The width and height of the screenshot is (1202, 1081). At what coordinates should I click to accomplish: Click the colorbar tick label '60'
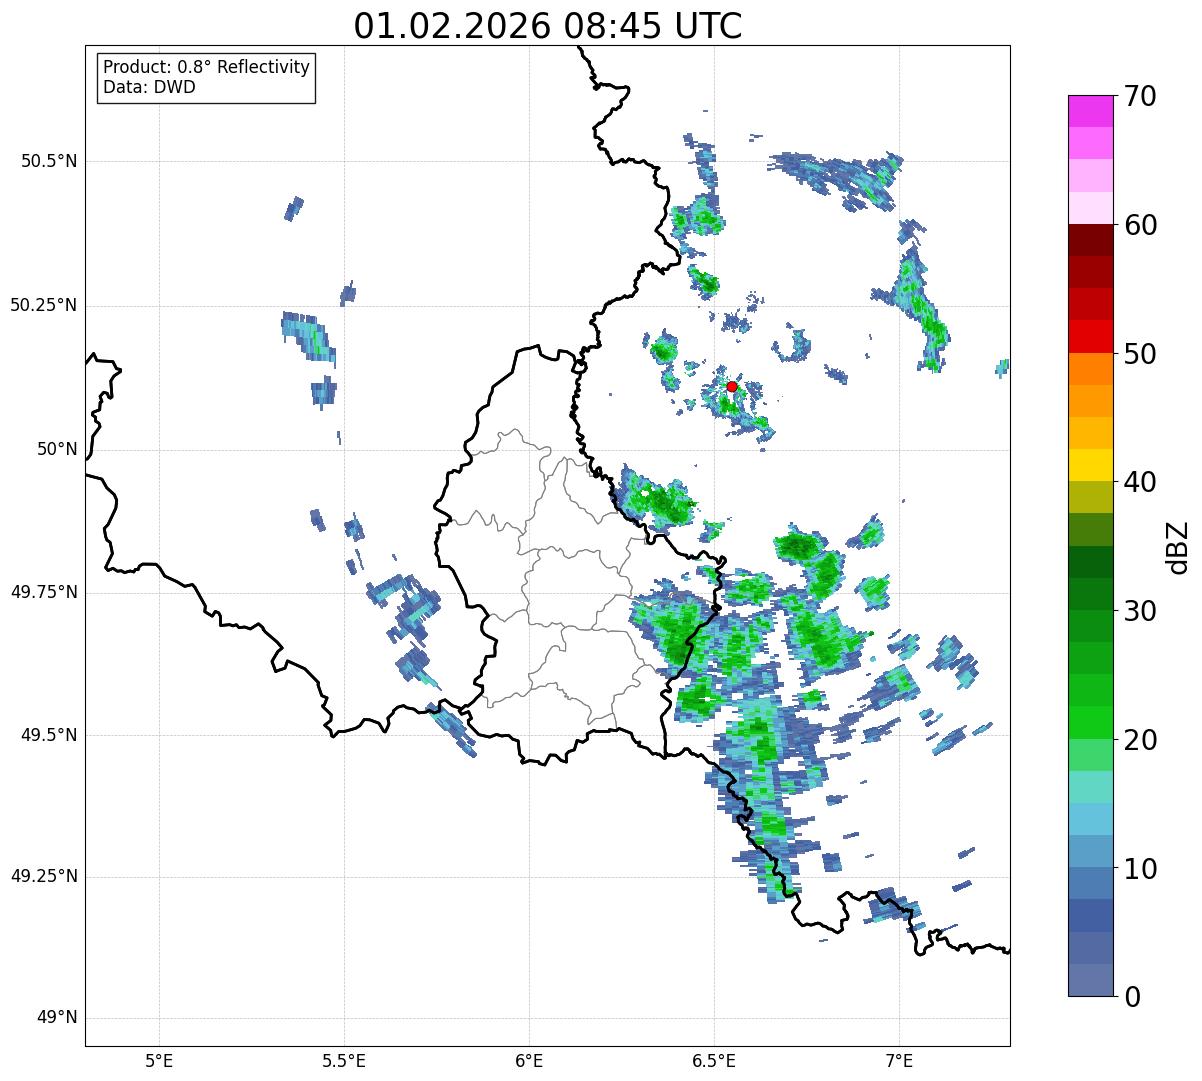(1140, 225)
